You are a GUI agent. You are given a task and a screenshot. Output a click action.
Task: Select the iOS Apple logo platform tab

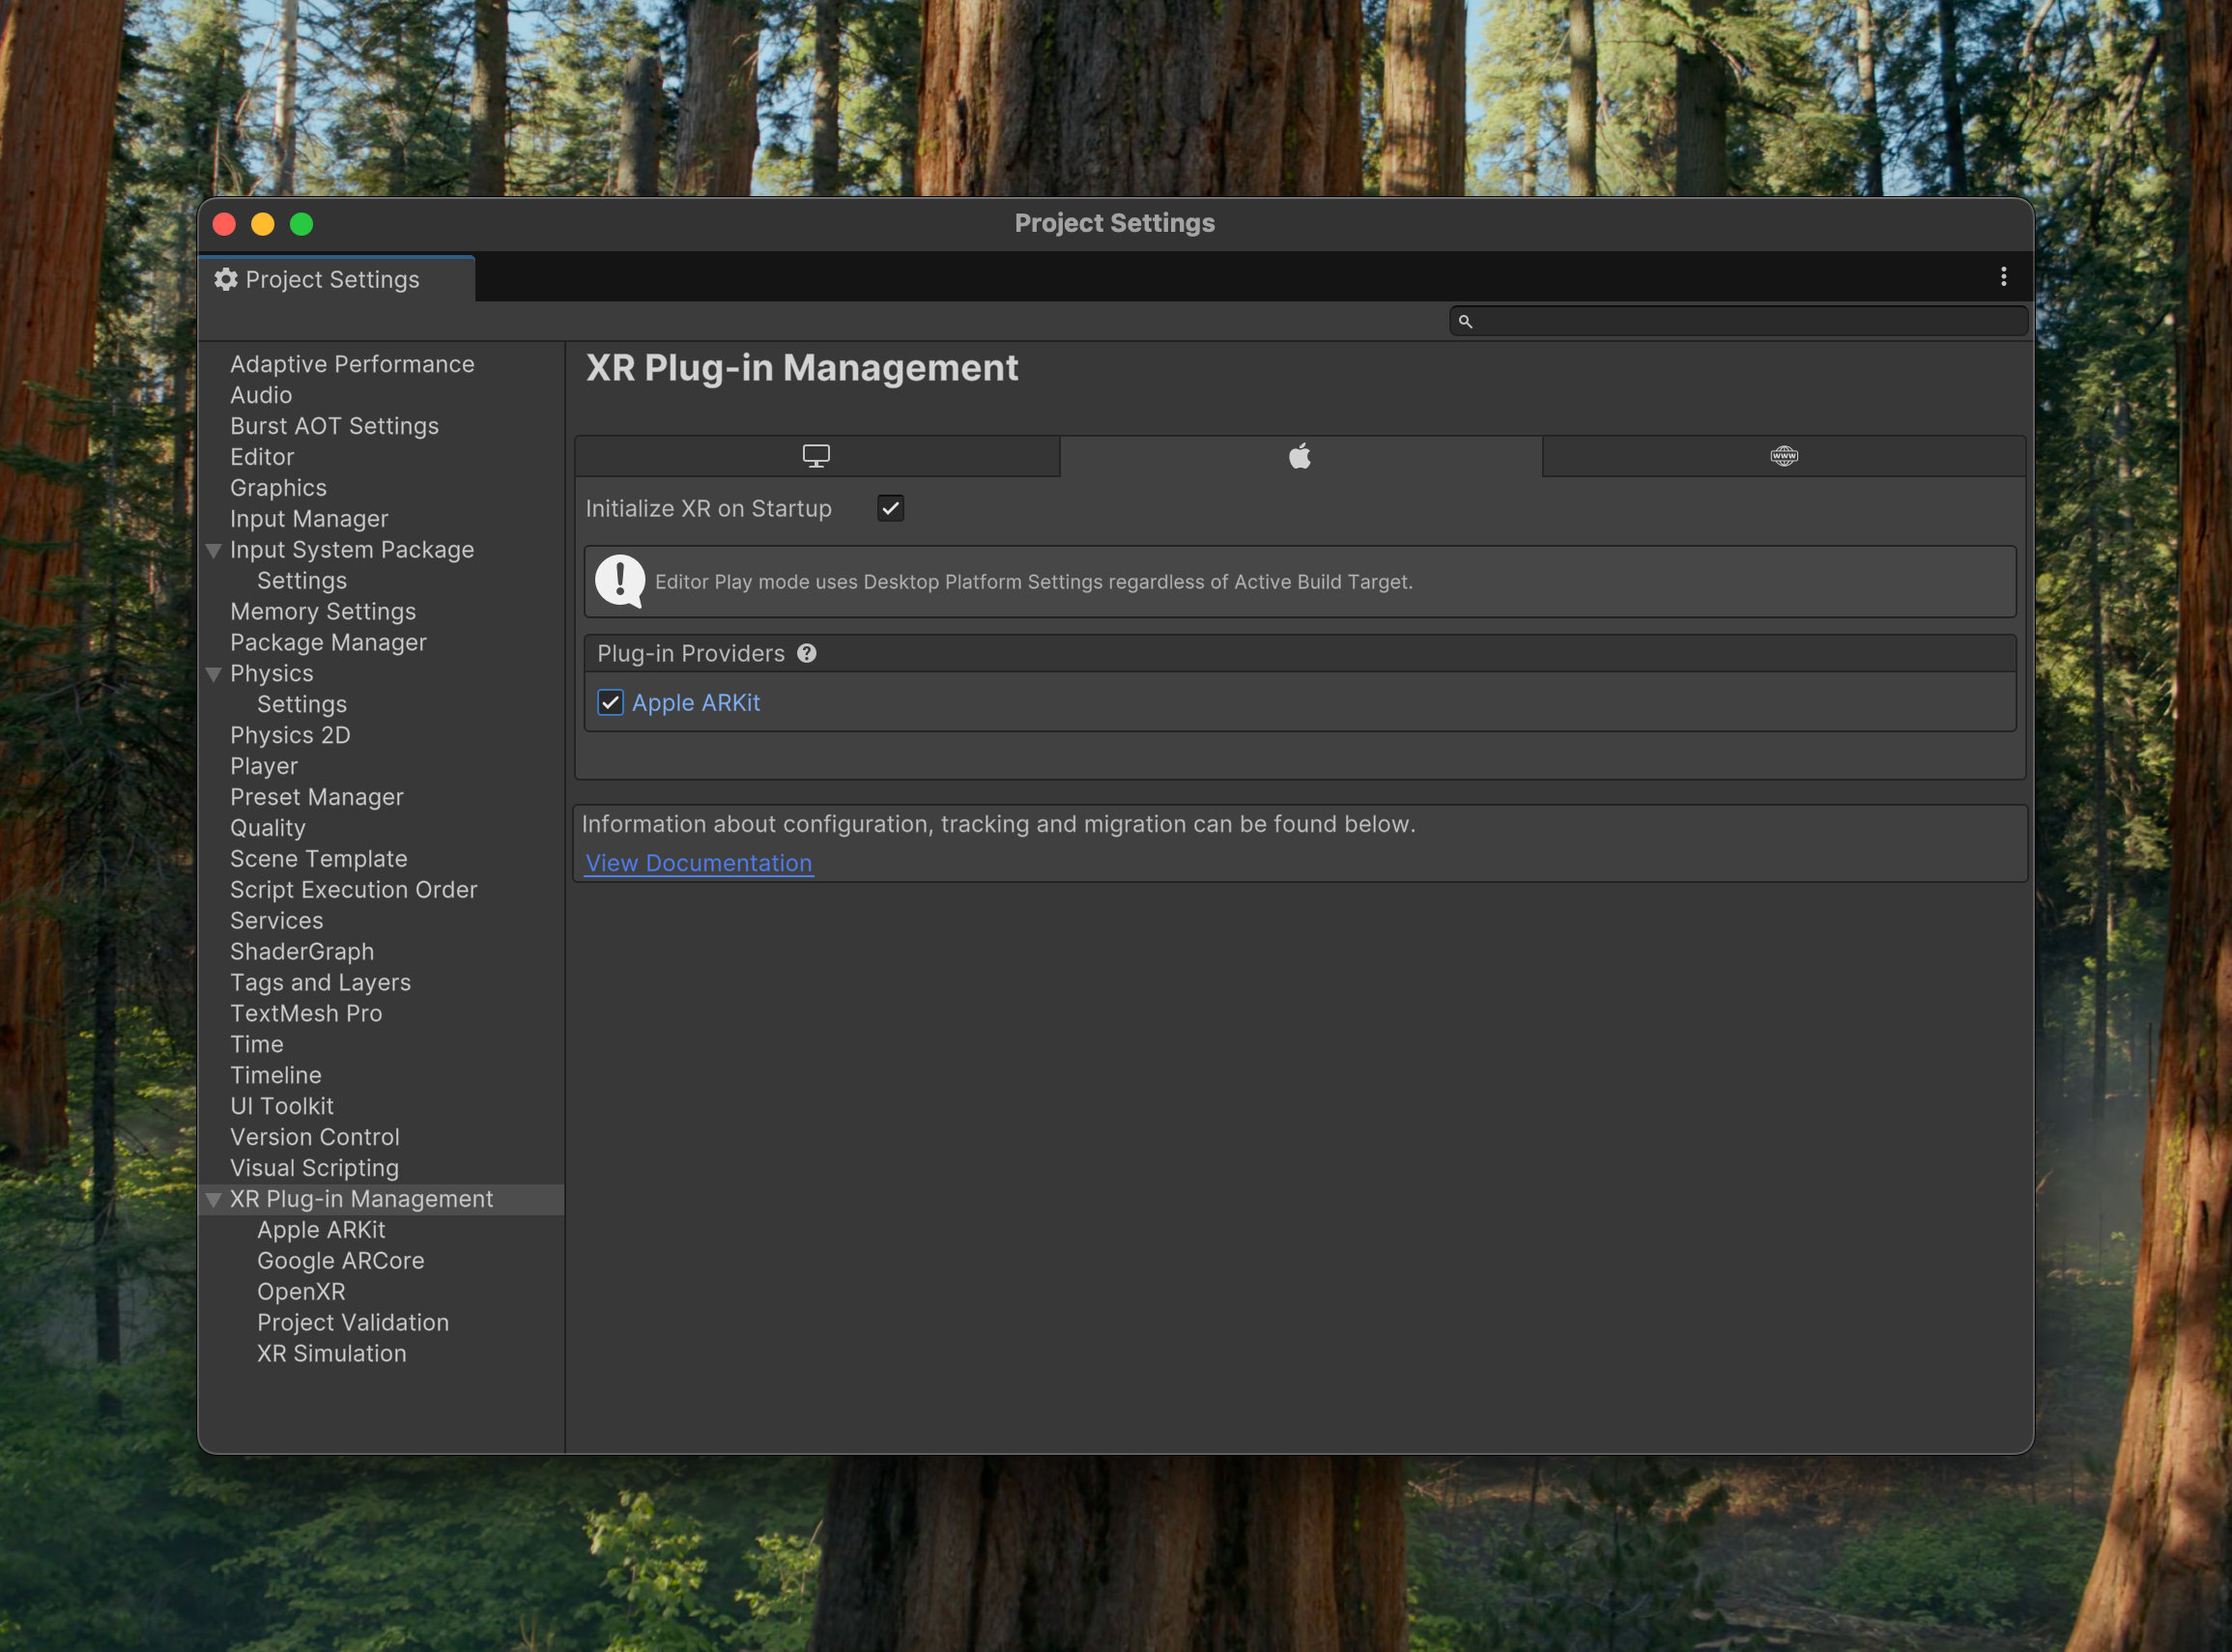[x=1299, y=456]
